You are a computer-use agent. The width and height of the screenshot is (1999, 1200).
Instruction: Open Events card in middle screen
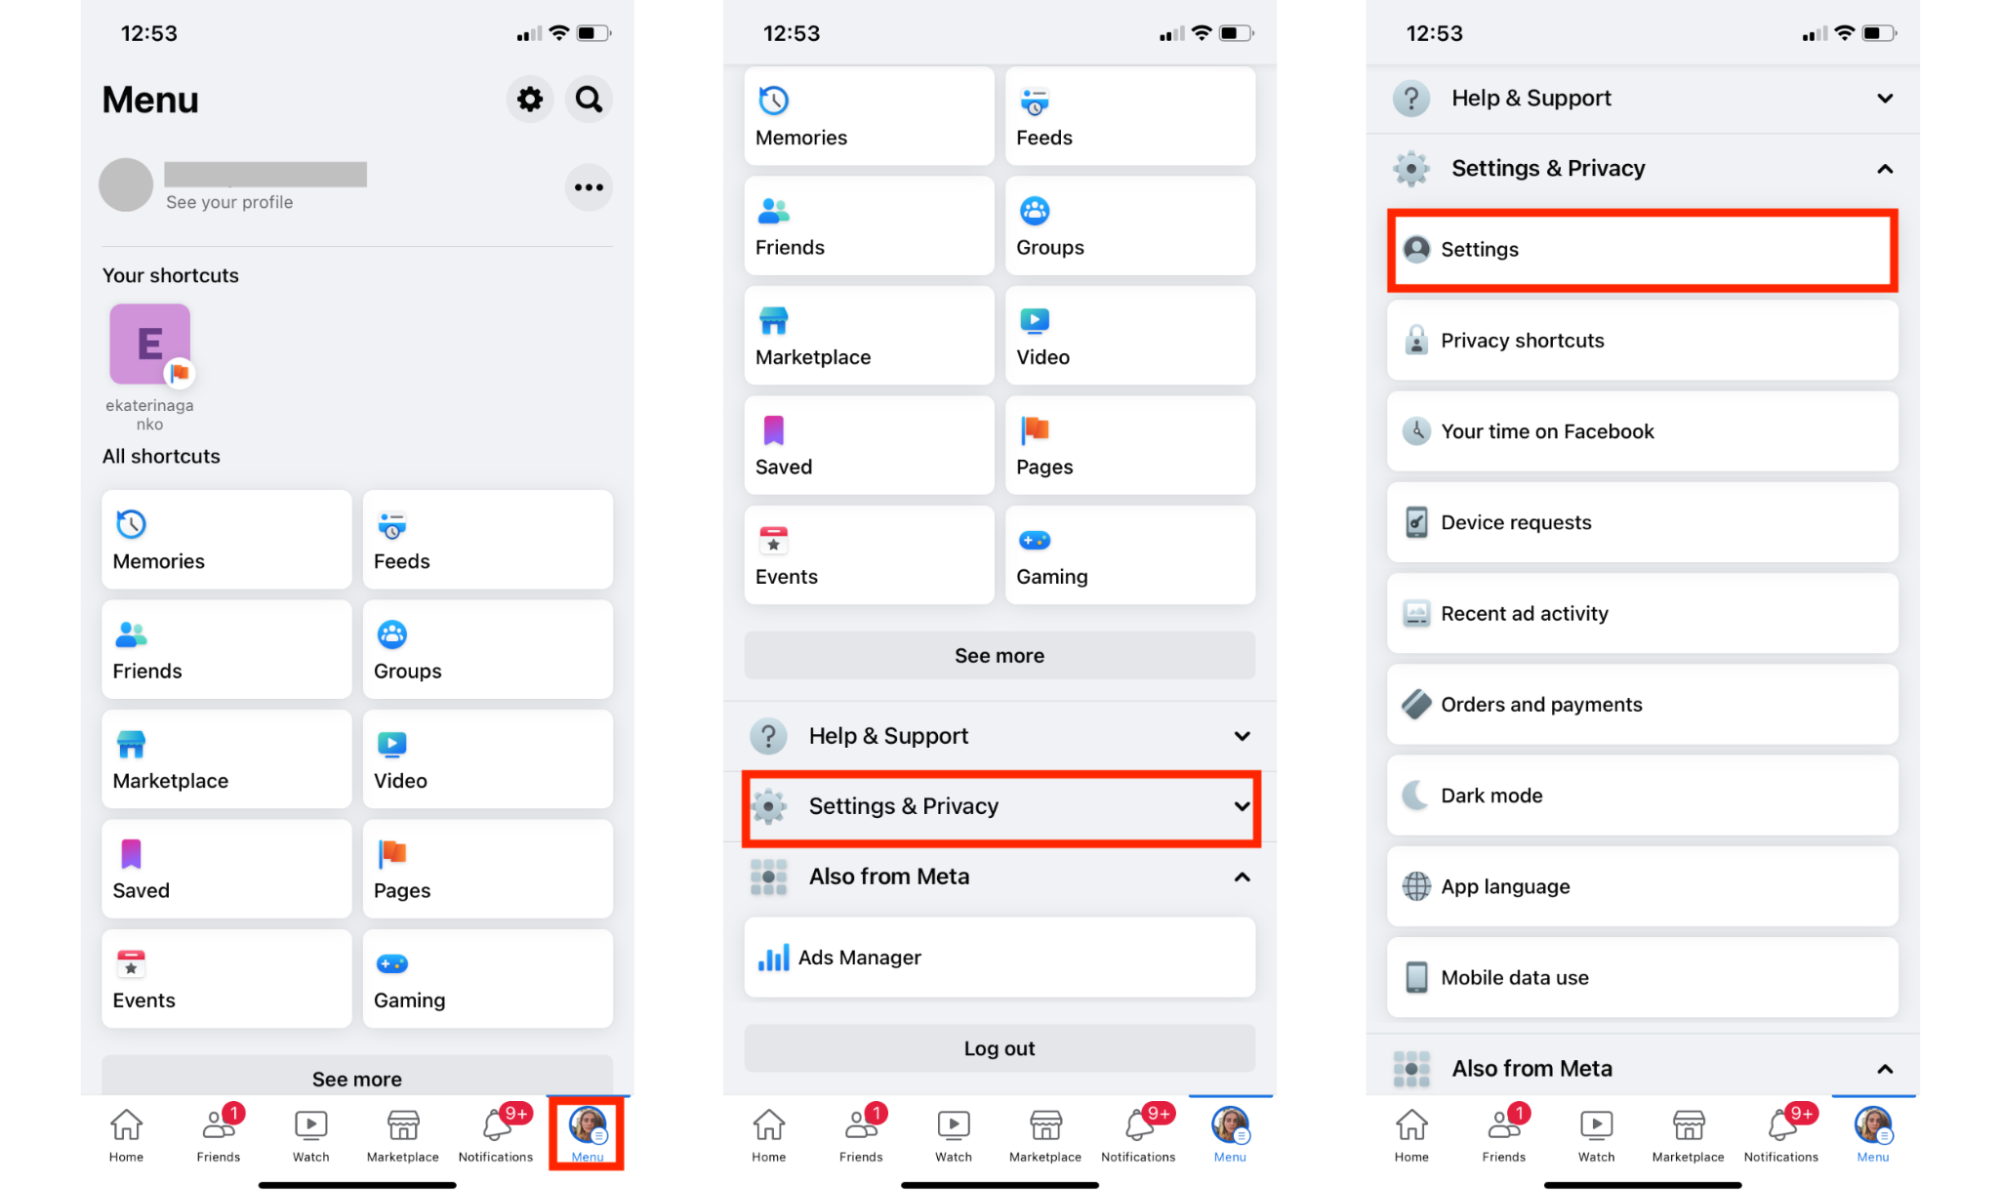pos(869,555)
